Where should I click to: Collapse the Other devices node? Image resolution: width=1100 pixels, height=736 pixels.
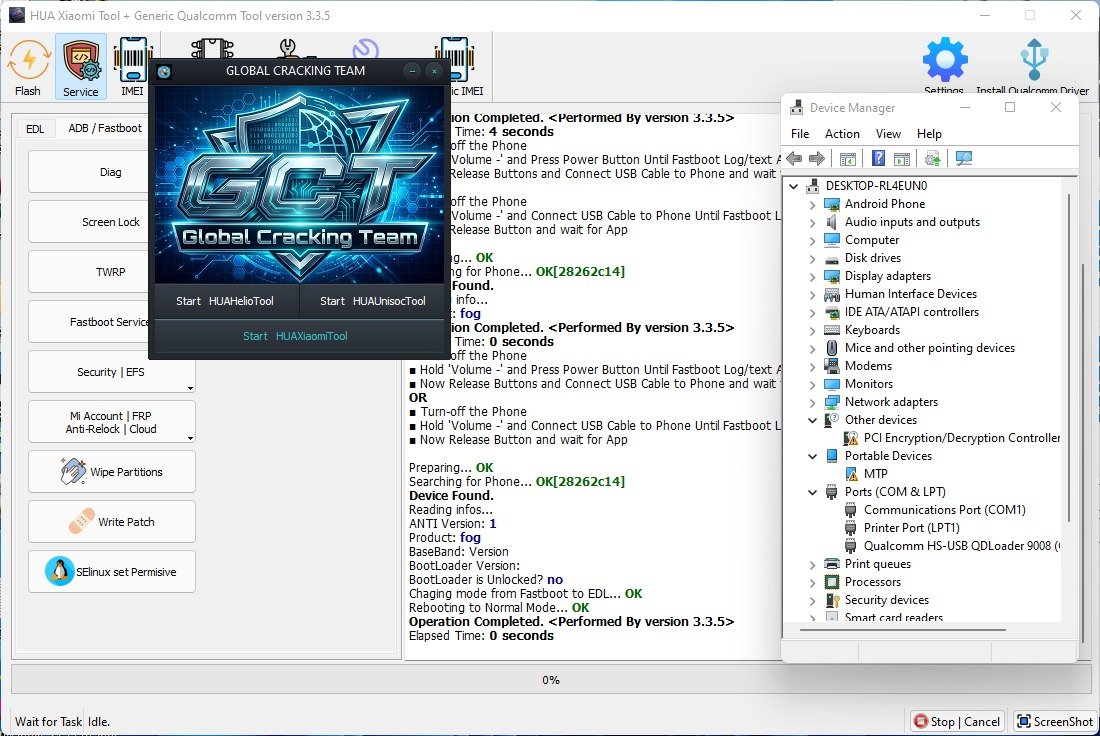[812, 420]
